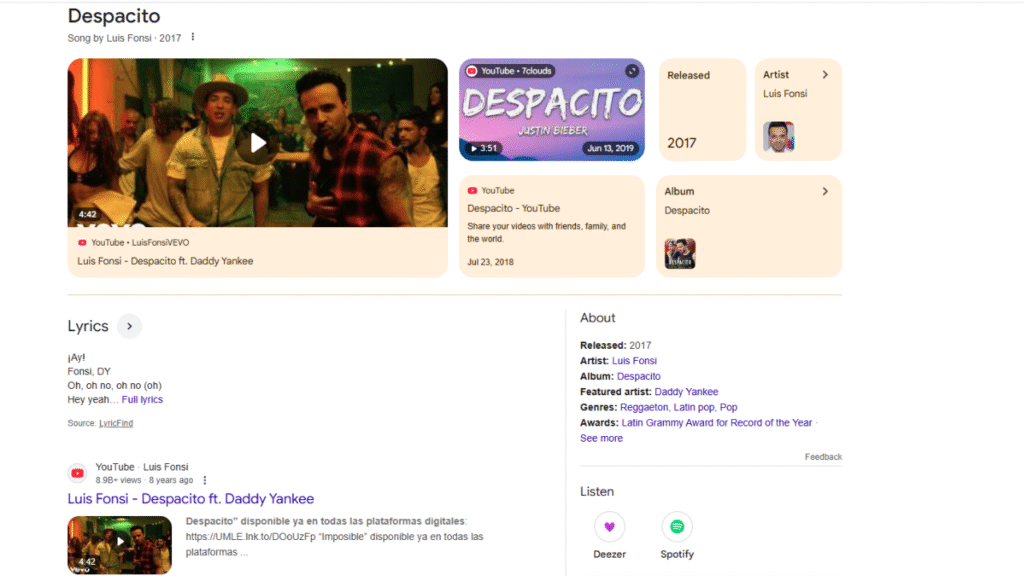Click See more in the About section
The width and height of the screenshot is (1024, 576).
[x=601, y=438]
